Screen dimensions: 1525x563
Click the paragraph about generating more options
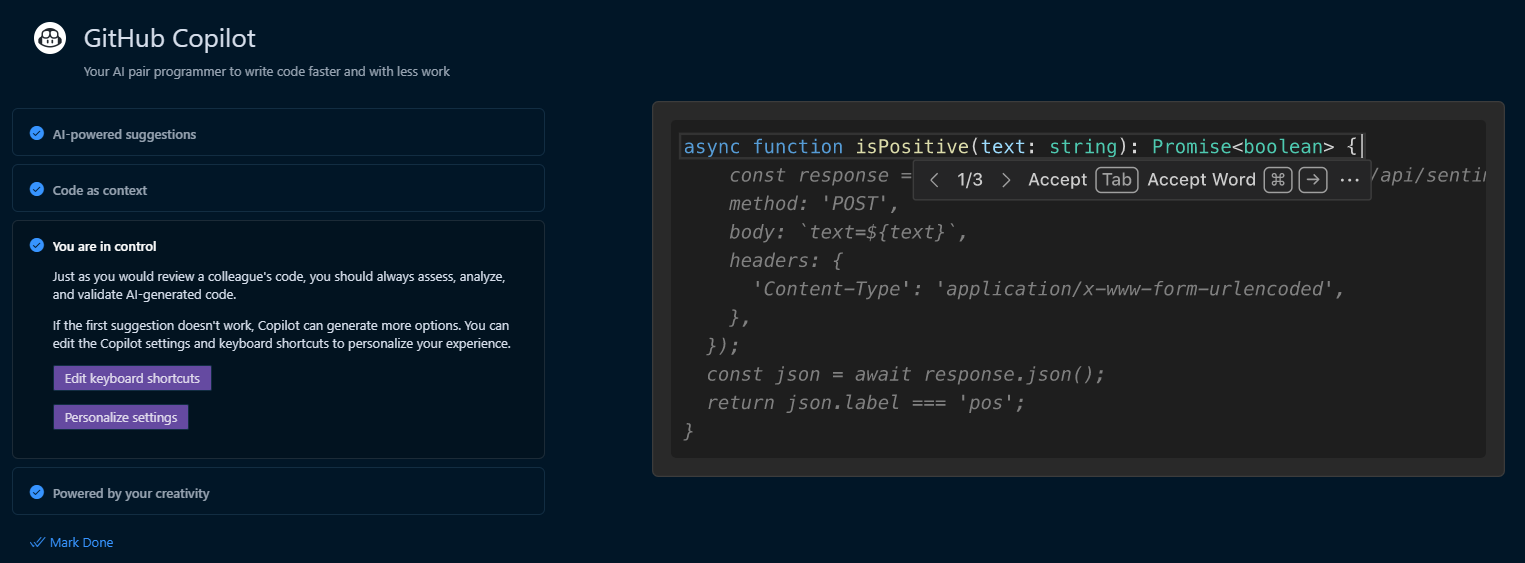282,335
